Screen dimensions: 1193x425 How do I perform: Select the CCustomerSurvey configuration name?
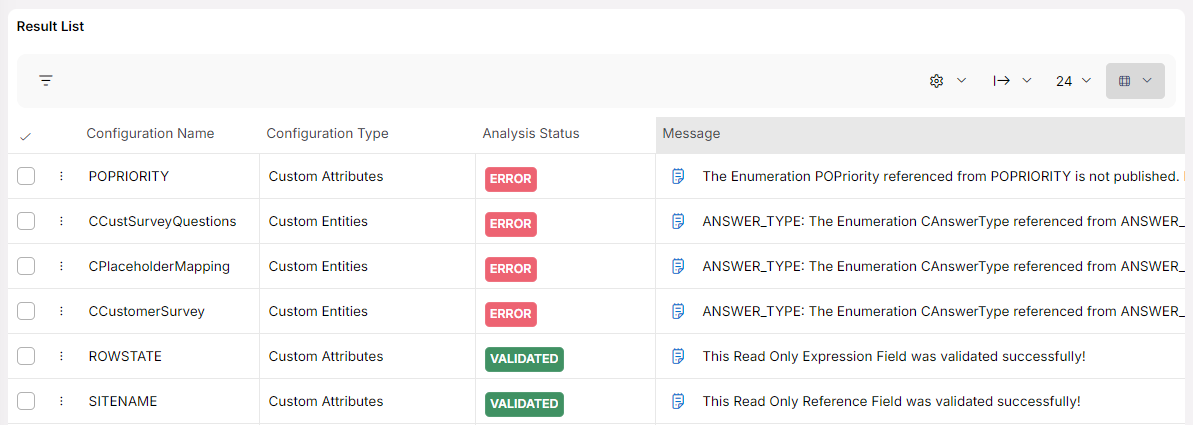click(x=146, y=311)
